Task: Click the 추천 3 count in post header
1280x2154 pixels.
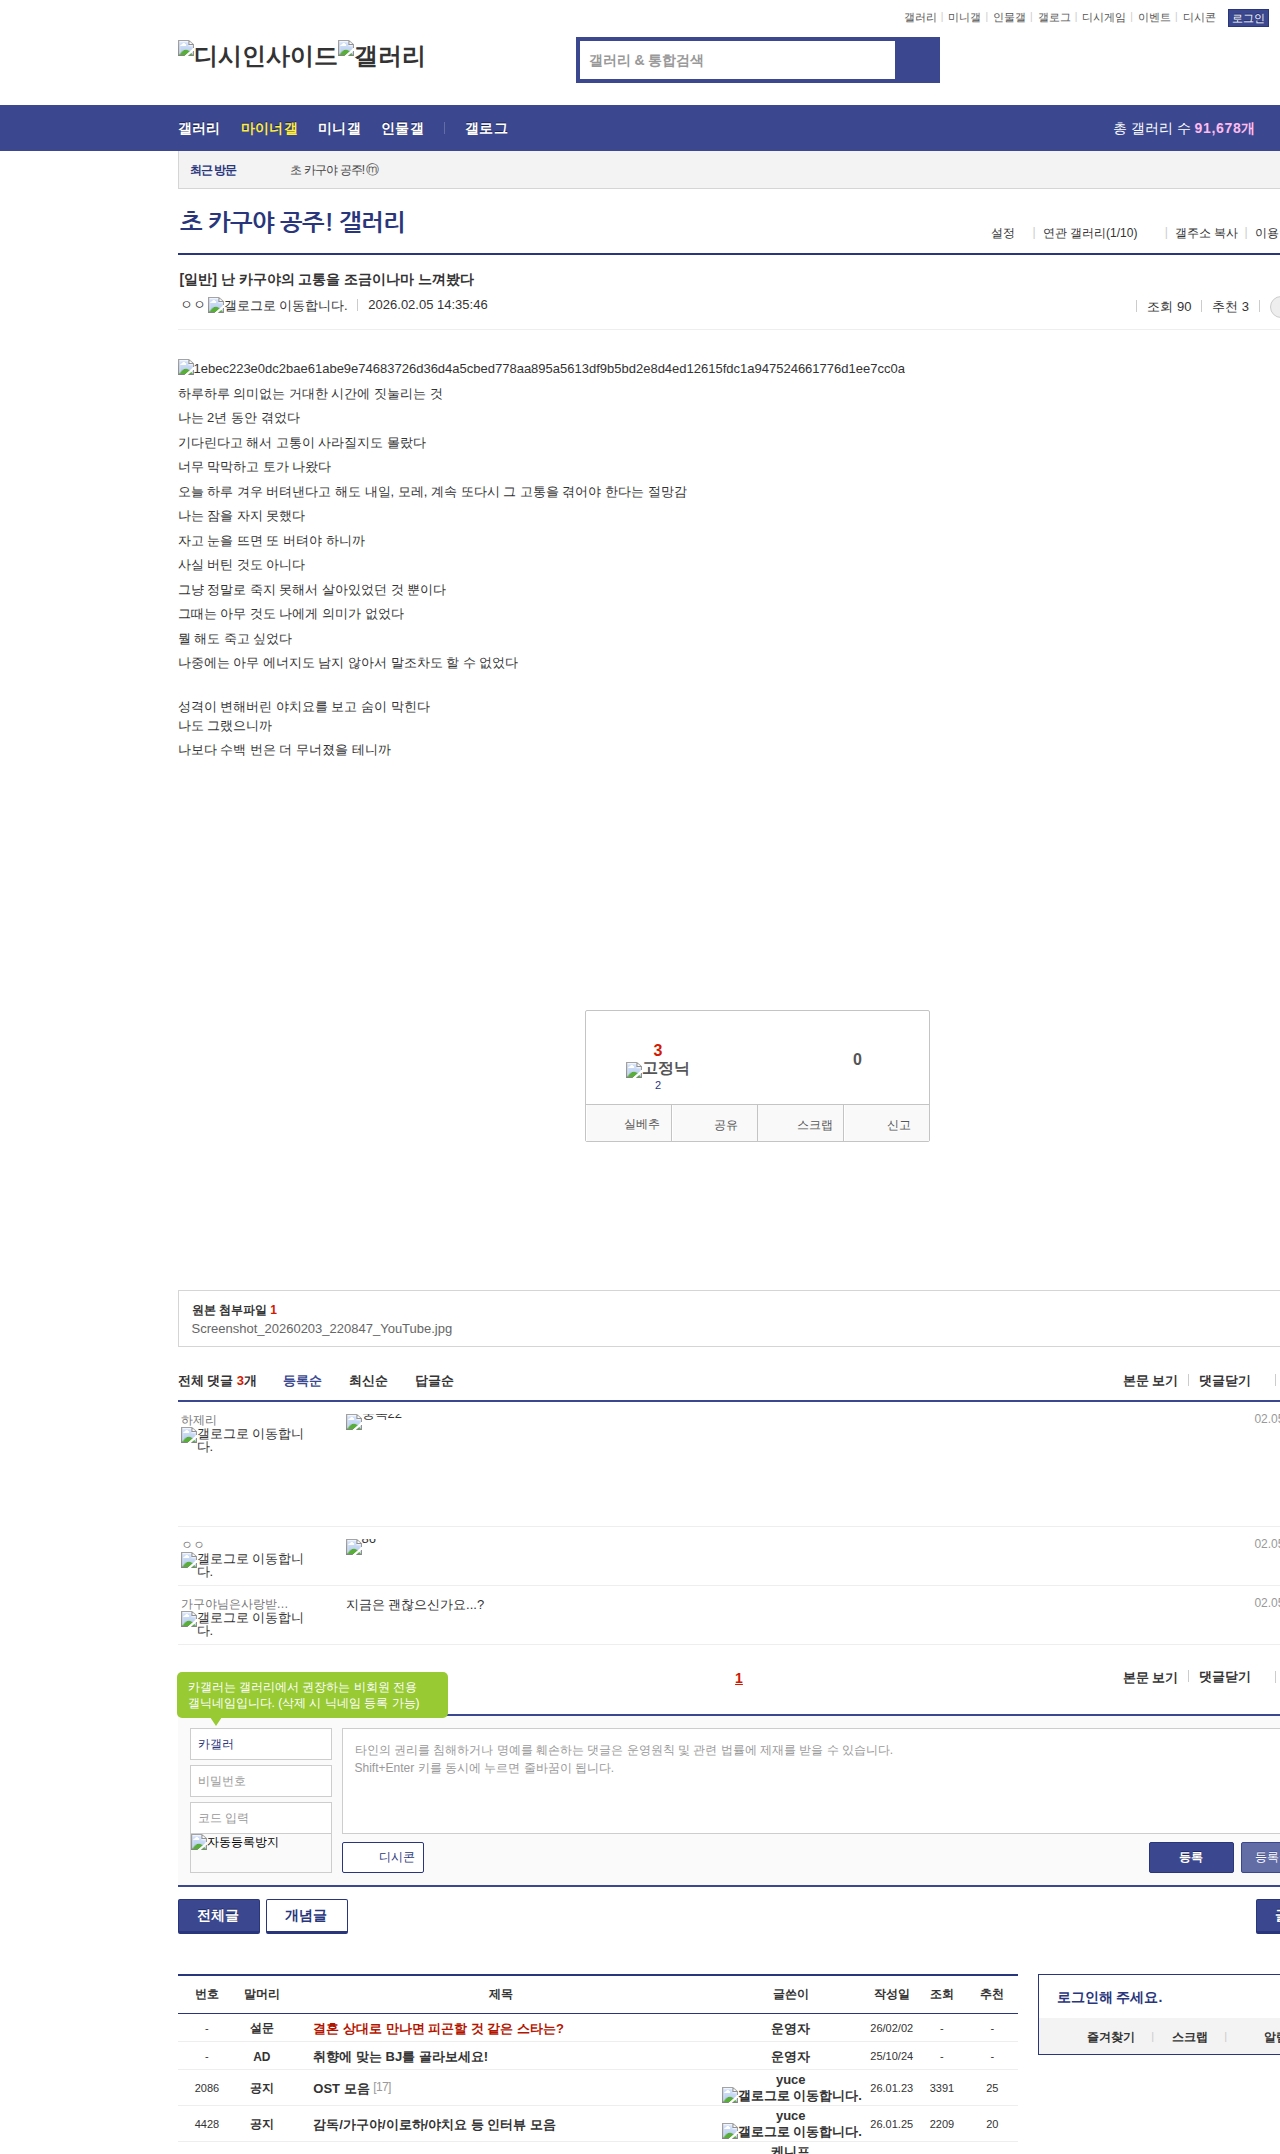Action: (1230, 307)
